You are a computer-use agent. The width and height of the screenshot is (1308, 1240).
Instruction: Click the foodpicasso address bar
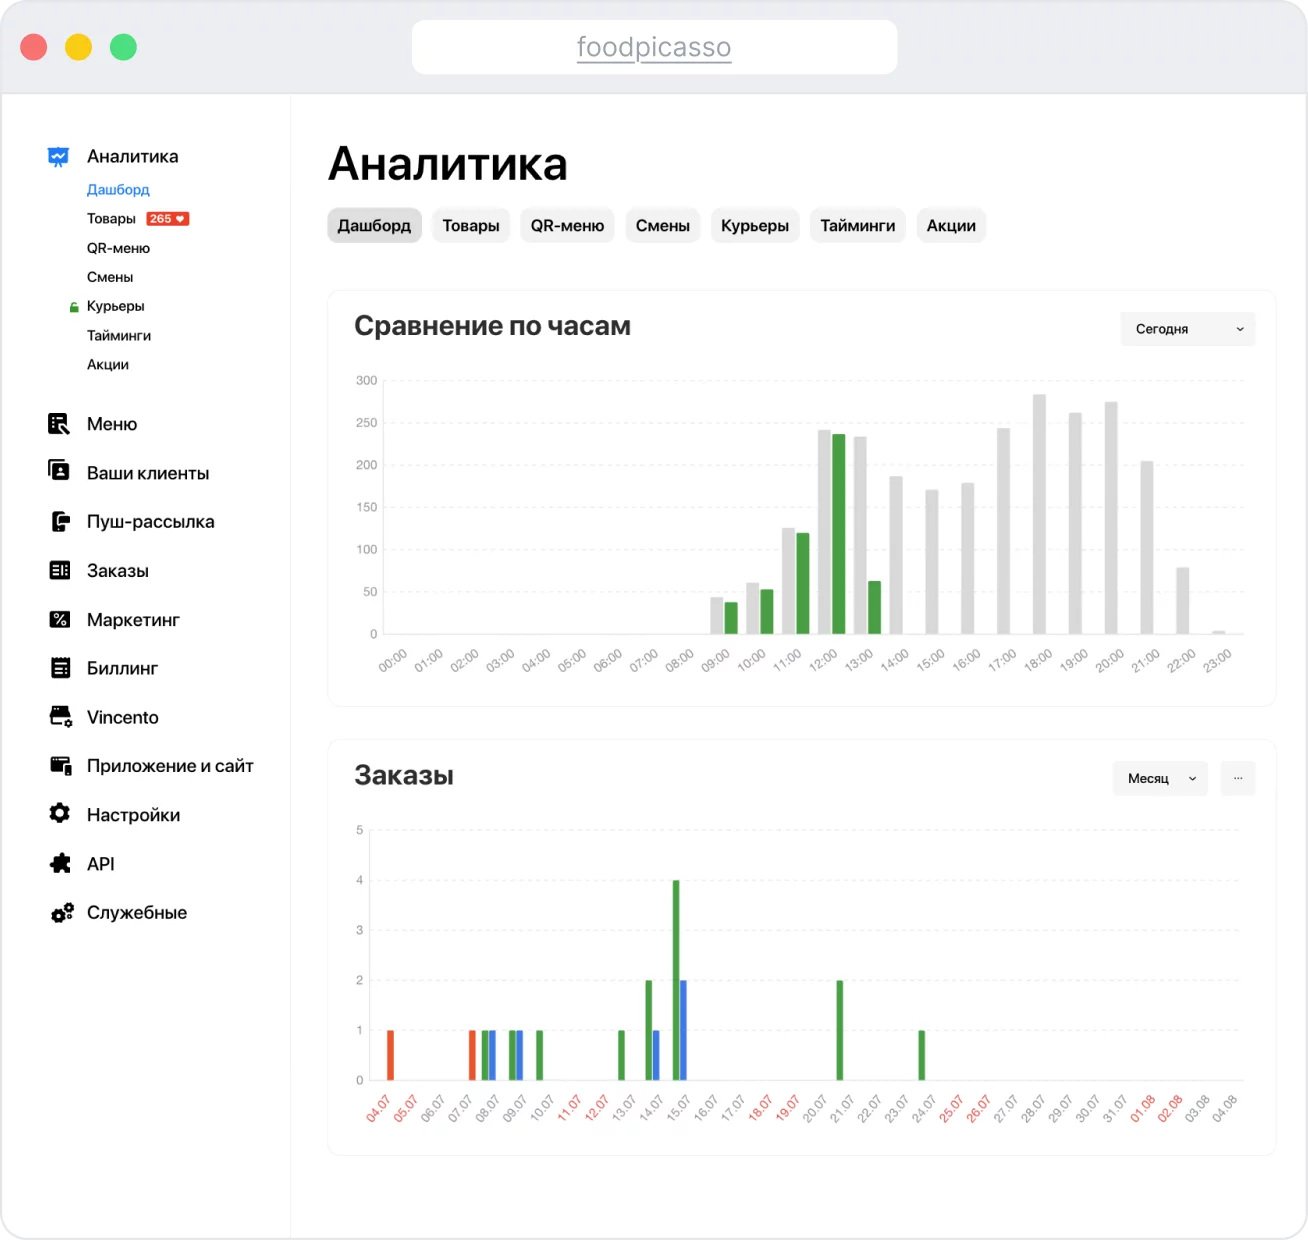[654, 47]
